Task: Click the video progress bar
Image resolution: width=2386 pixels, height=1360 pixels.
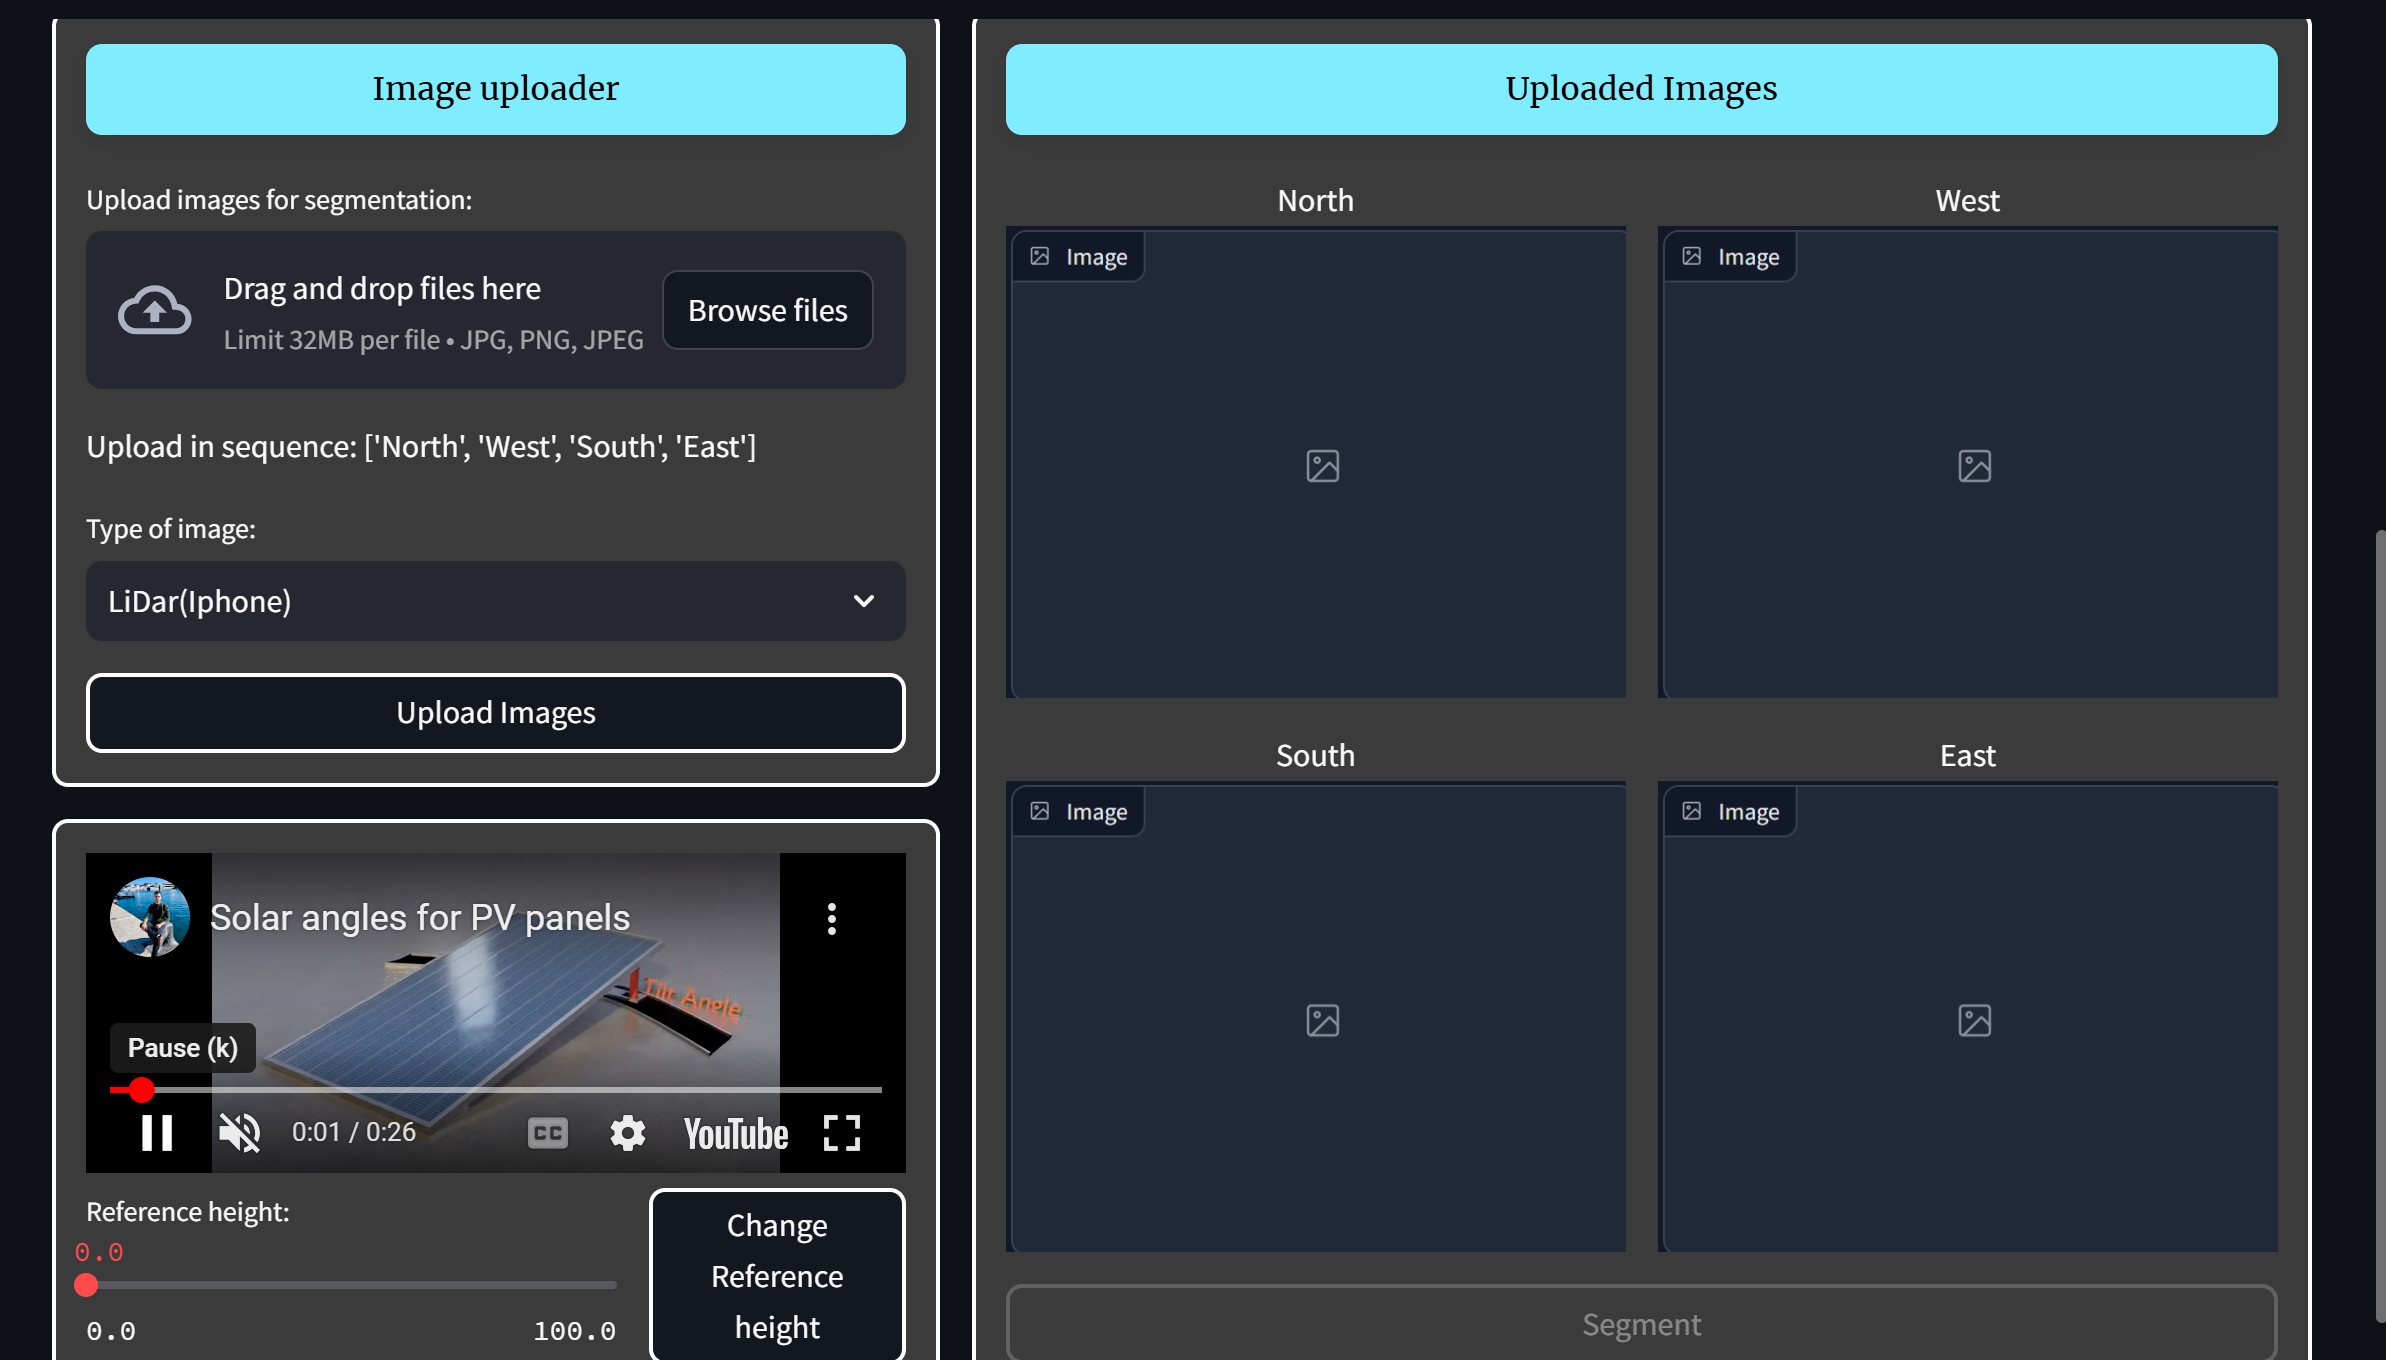Action: (500, 1089)
